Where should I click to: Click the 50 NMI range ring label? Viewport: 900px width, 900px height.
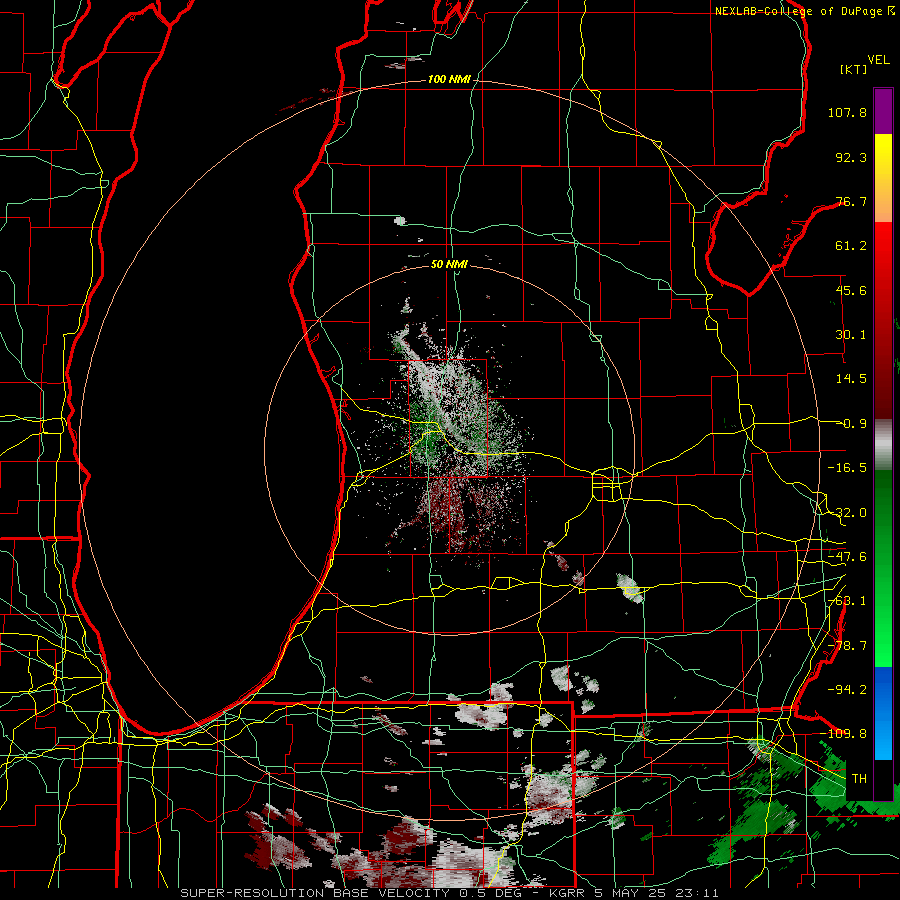449,264
